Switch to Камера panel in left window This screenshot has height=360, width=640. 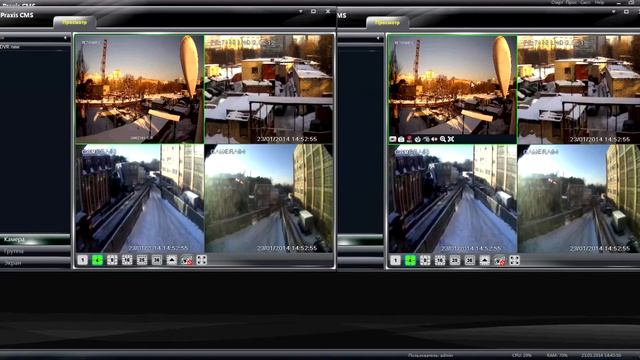[x=35, y=239]
